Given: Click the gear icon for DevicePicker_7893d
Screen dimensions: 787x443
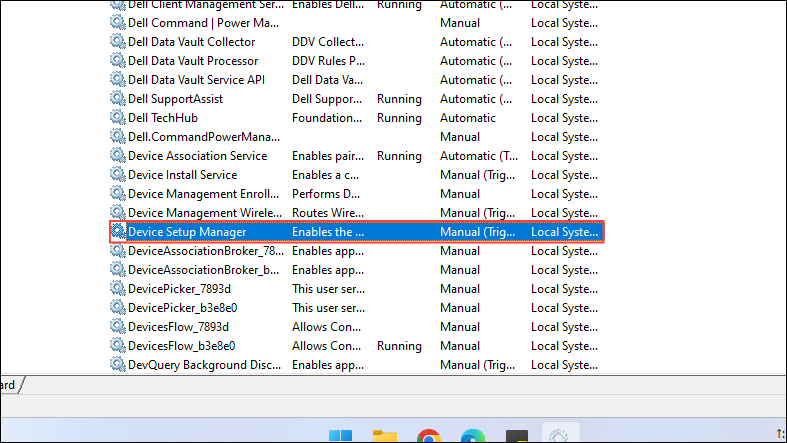Looking at the screenshot, I should point(117,288).
